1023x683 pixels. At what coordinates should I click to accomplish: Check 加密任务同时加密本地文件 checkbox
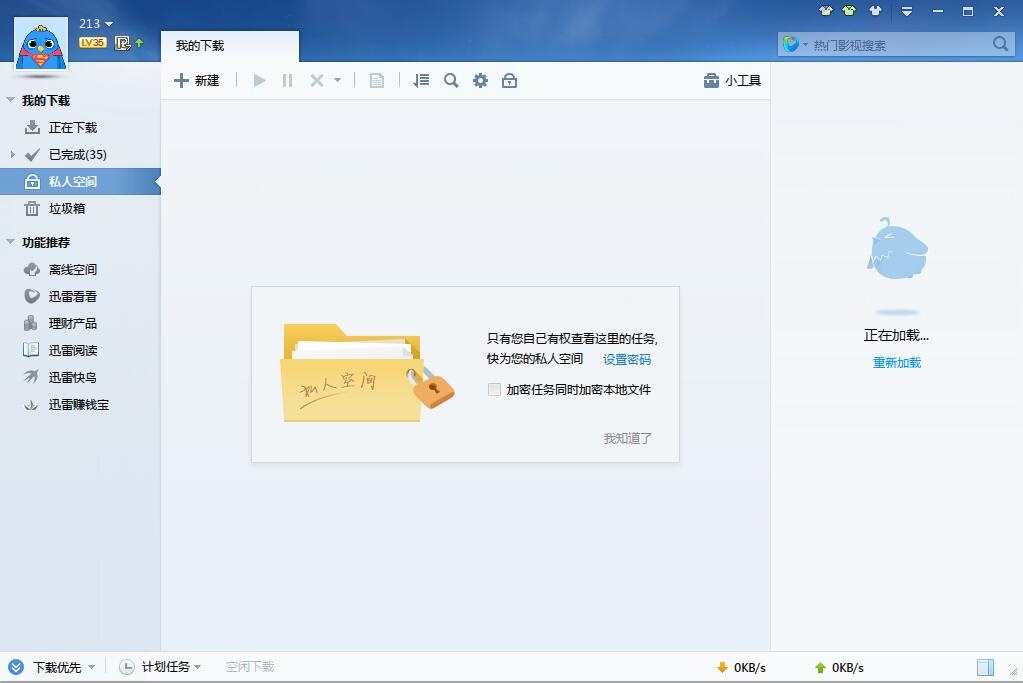click(495, 389)
